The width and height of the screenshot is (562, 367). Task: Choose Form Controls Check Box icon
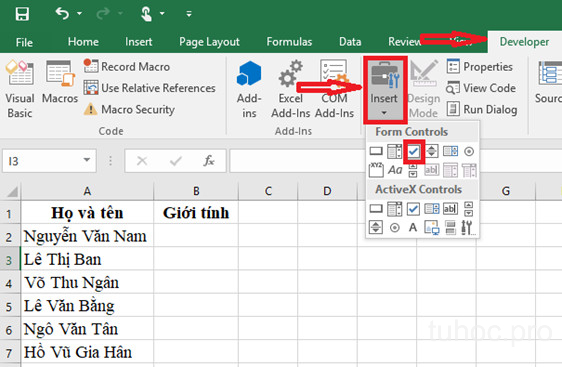[413, 151]
